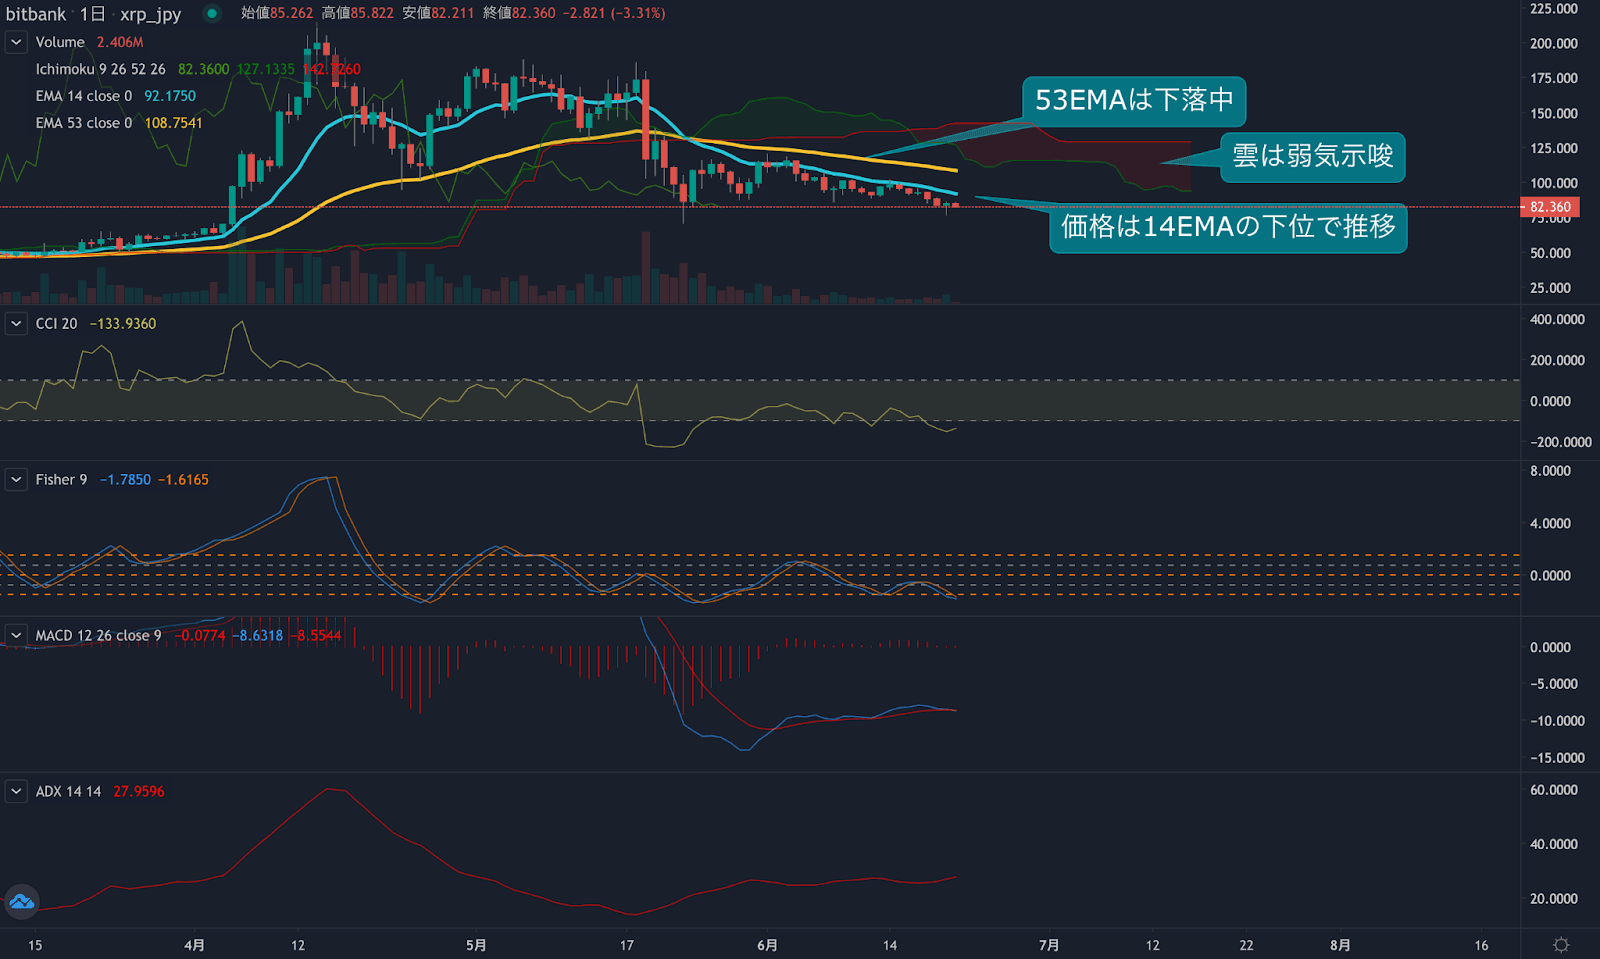
Task: Click the 7月 label on time axis
Action: (1048, 945)
